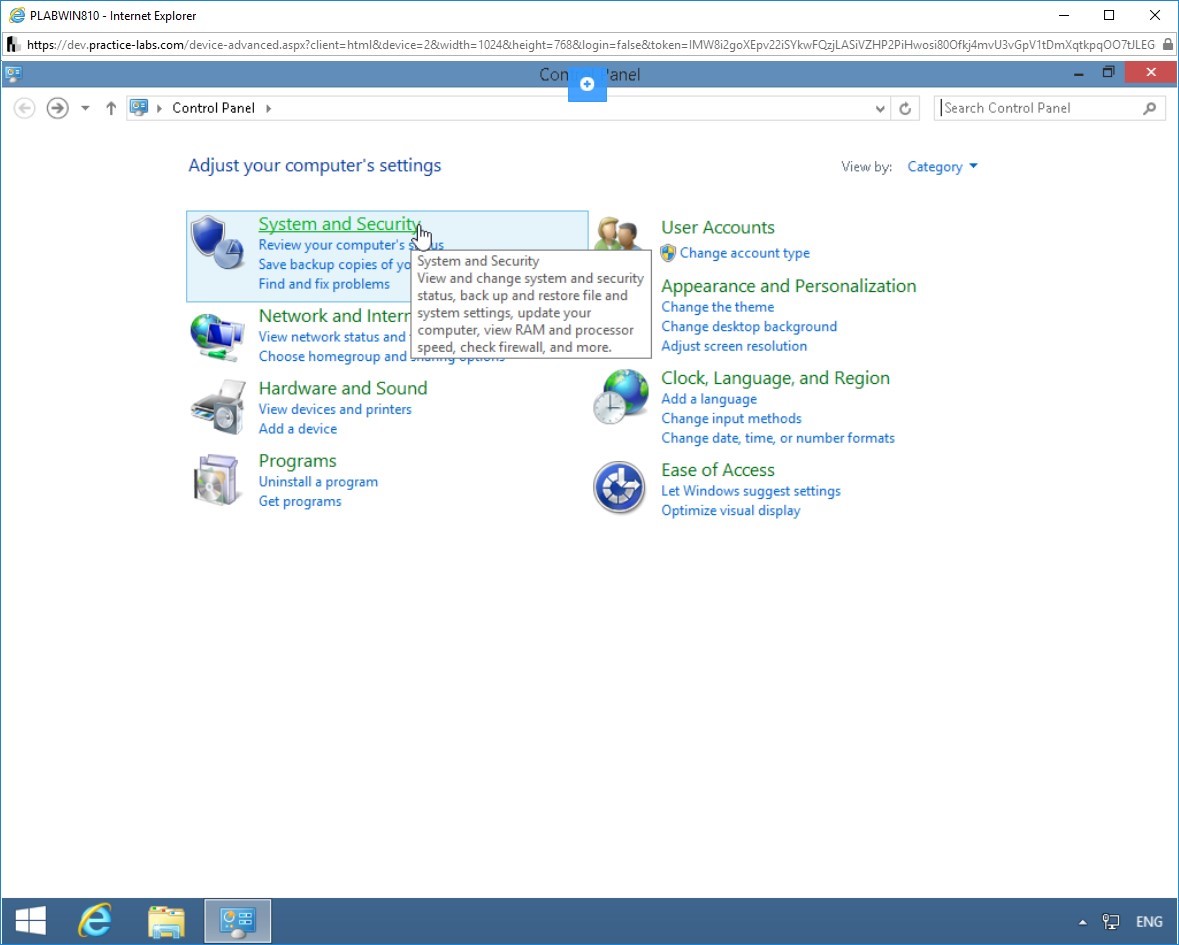
Task: Open the Windows Start button
Action: pos(31,921)
